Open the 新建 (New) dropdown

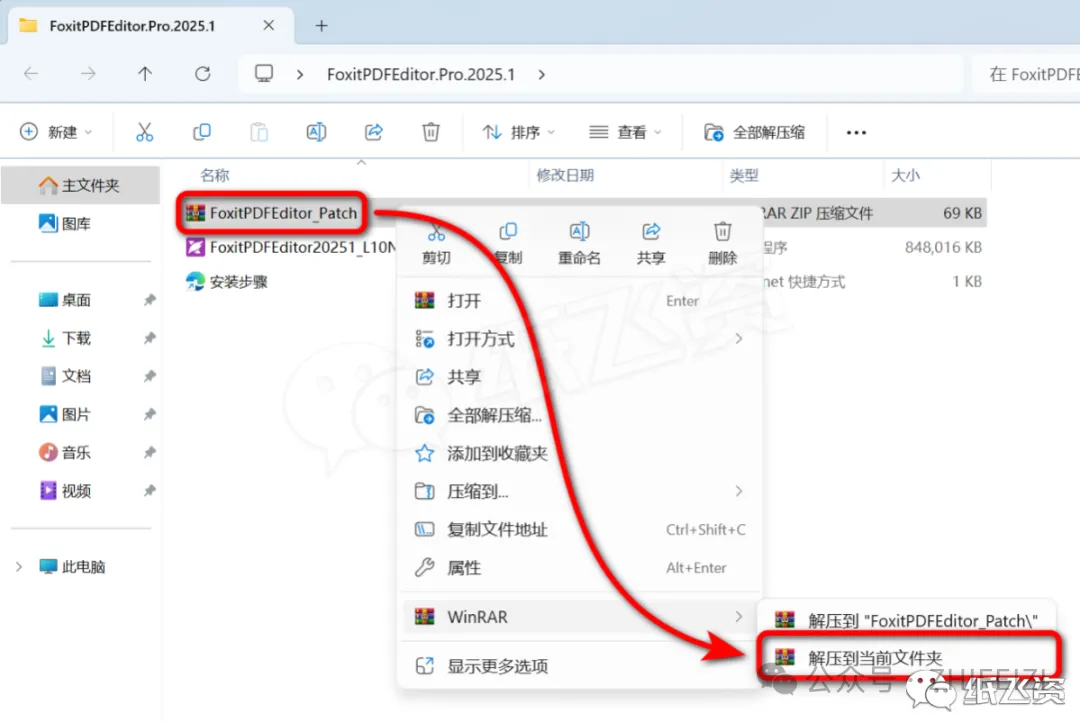coord(56,132)
